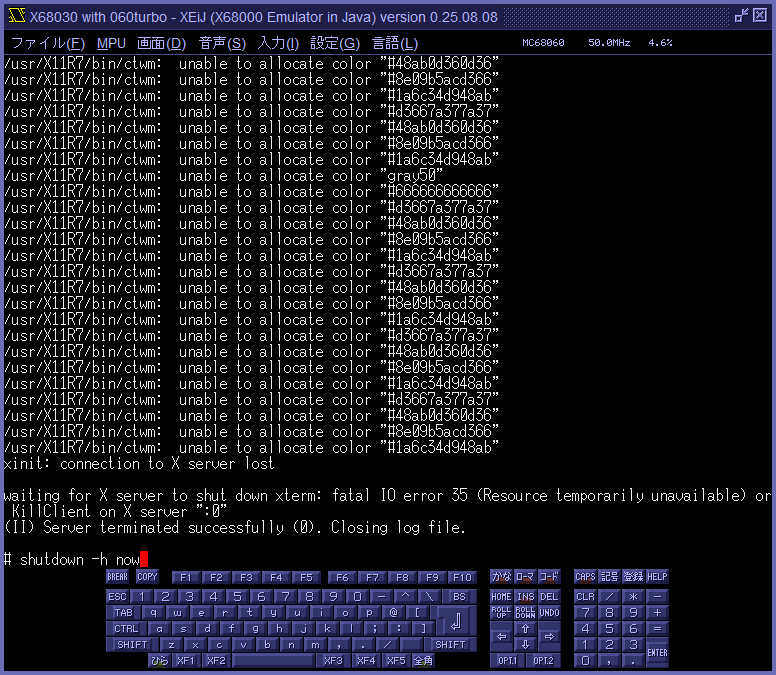Open the 入力(I) input menu
Screen dimensions: 776x675
pos(278,44)
